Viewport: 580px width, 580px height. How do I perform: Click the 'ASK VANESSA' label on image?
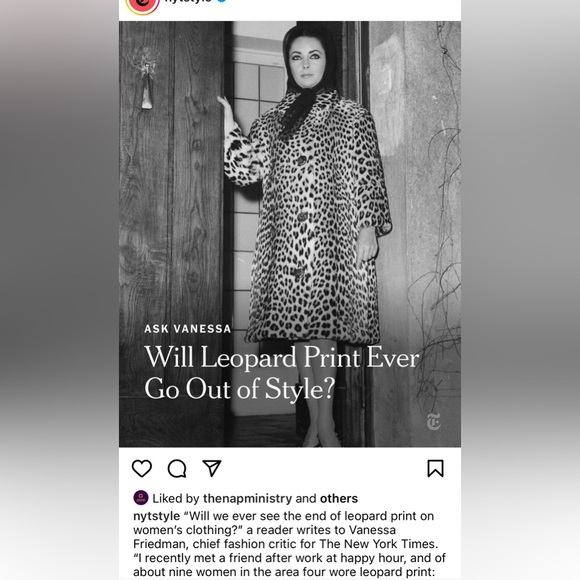(188, 329)
